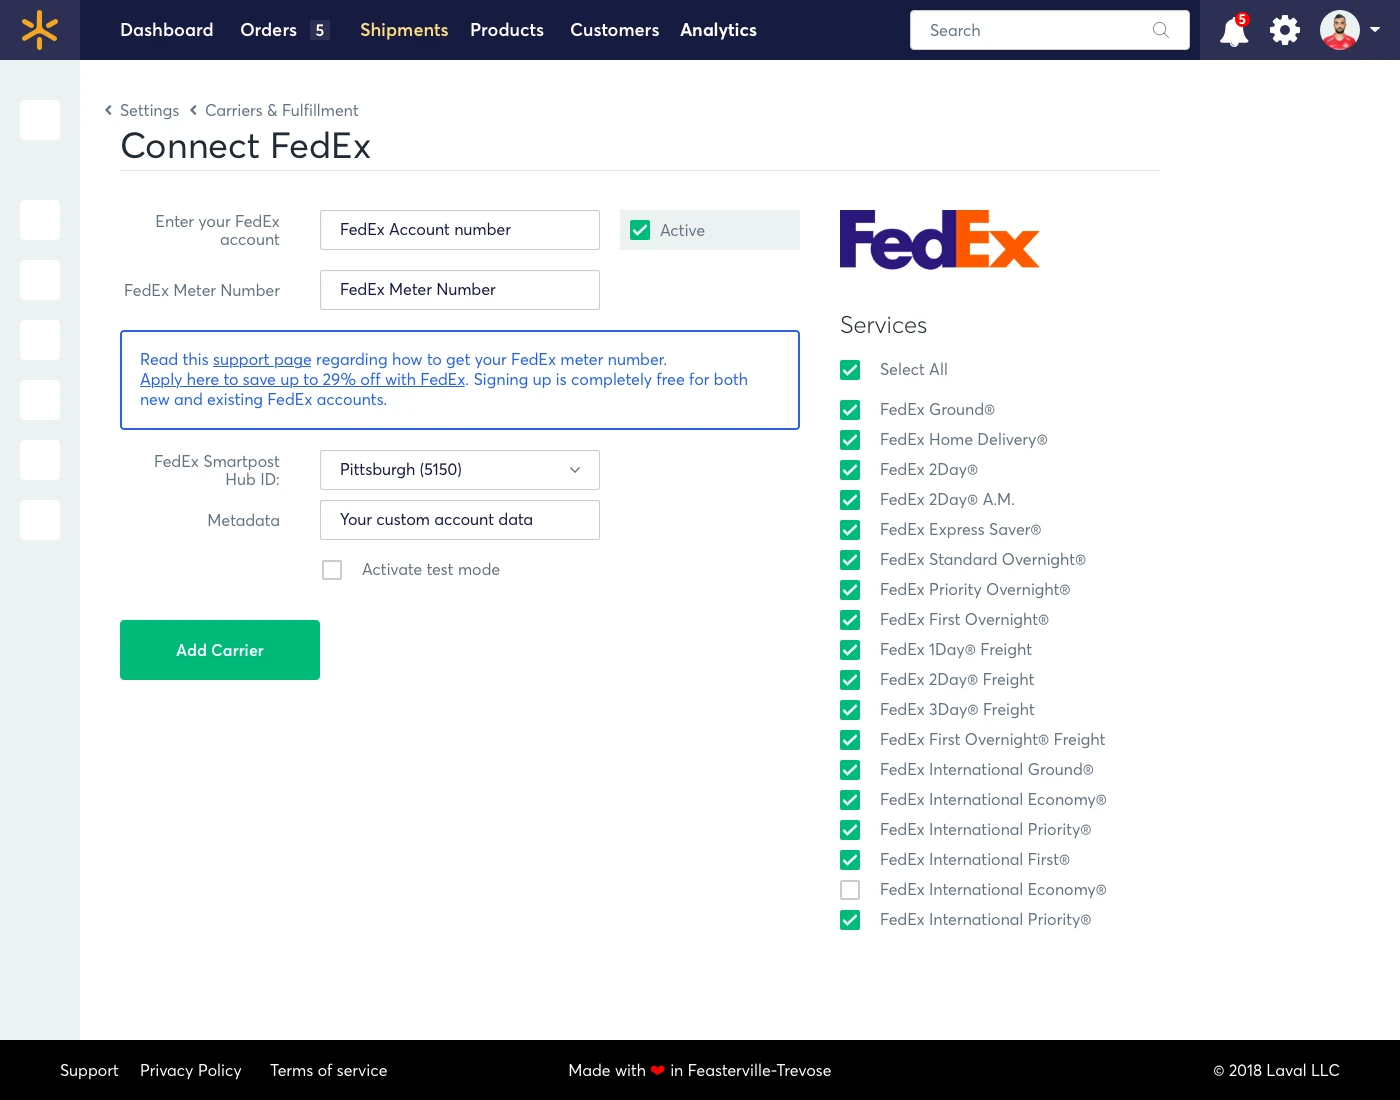Viewport: 1400px width, 1100px height.
Task: Click the user profile avatar
Action: click(x=1339, y=30)
